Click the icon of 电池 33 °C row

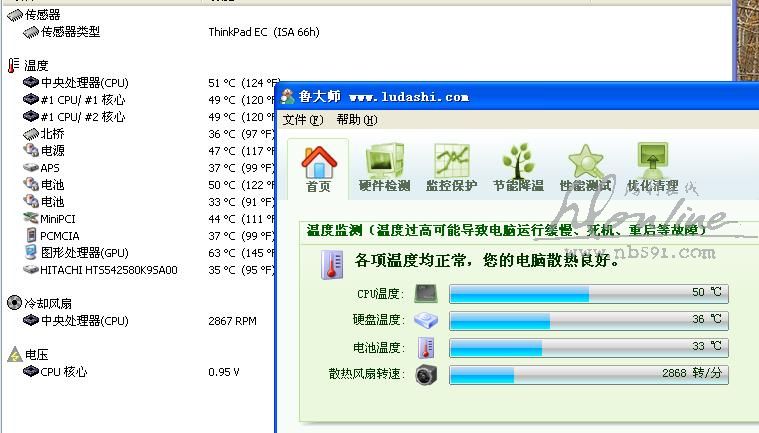[31, 201]
